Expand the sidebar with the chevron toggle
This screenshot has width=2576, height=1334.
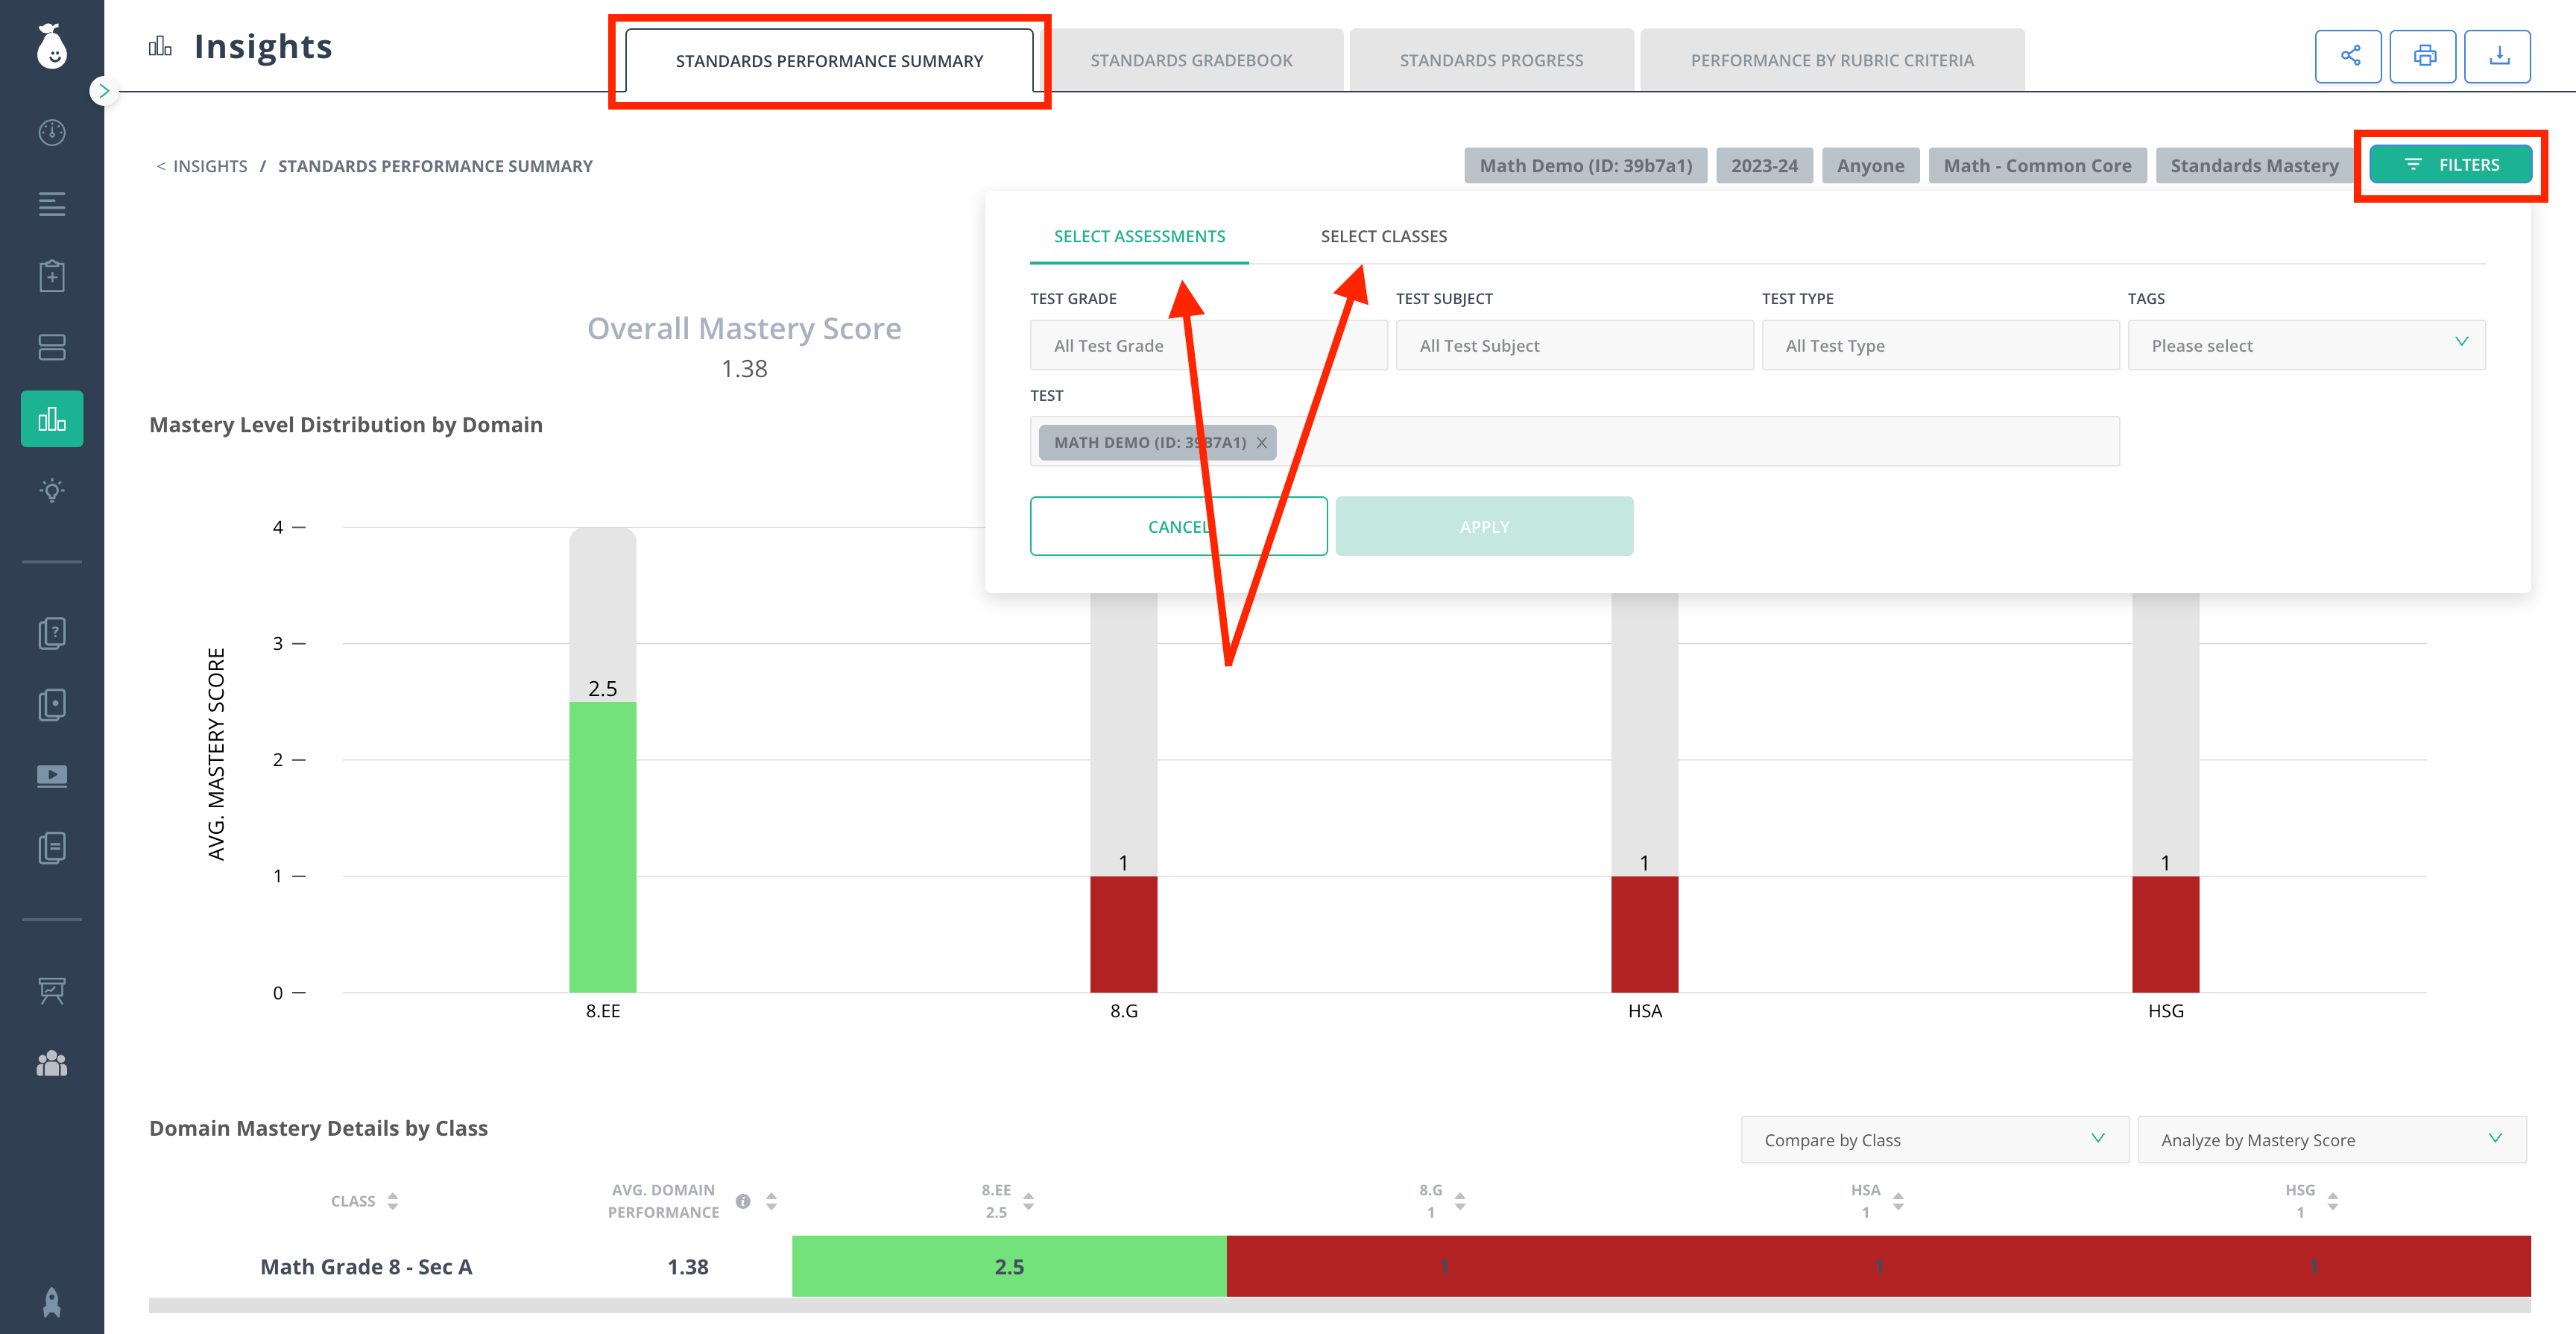tap(104, 91)
